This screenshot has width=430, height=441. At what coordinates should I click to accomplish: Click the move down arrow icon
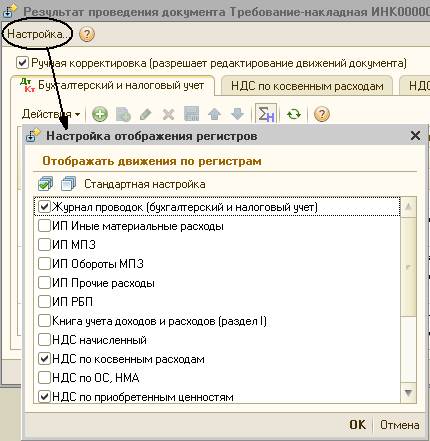(237, 114)
